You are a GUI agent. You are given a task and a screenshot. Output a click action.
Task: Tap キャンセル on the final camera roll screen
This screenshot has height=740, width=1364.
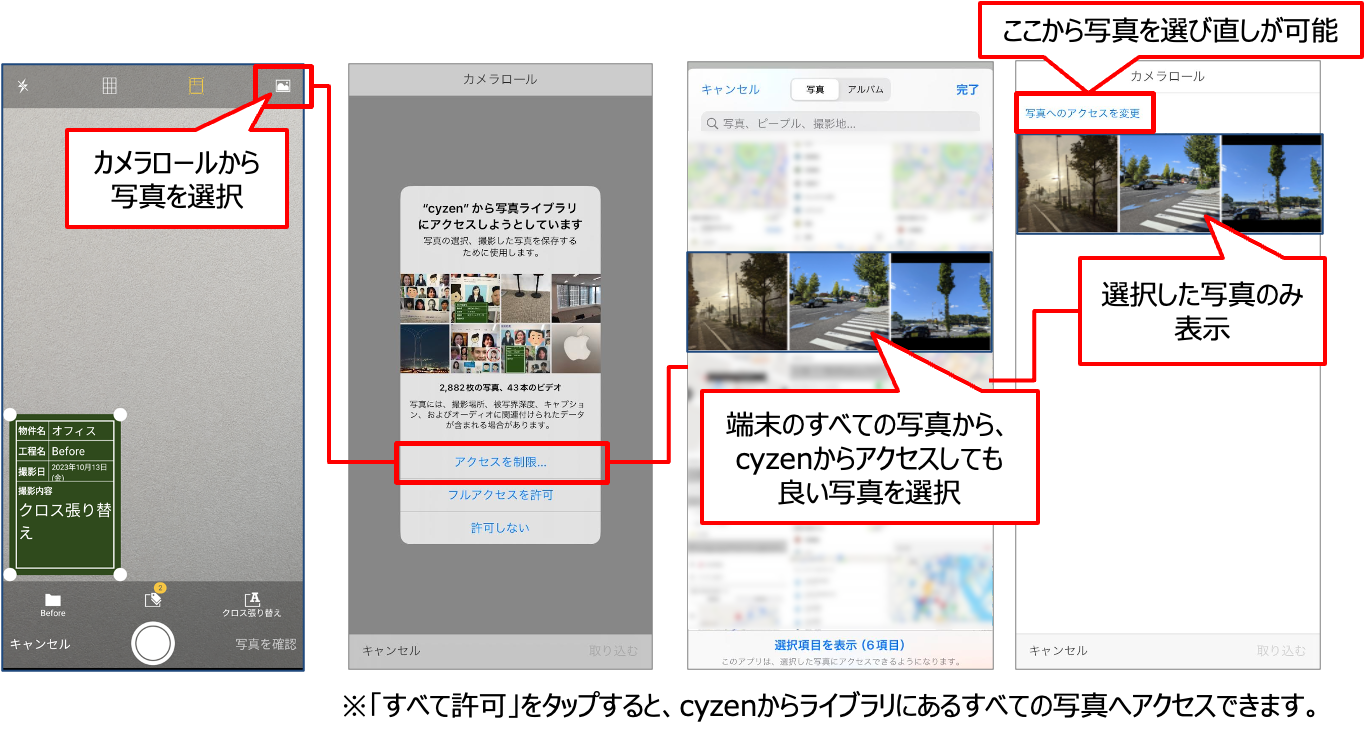pos(1058,650)
